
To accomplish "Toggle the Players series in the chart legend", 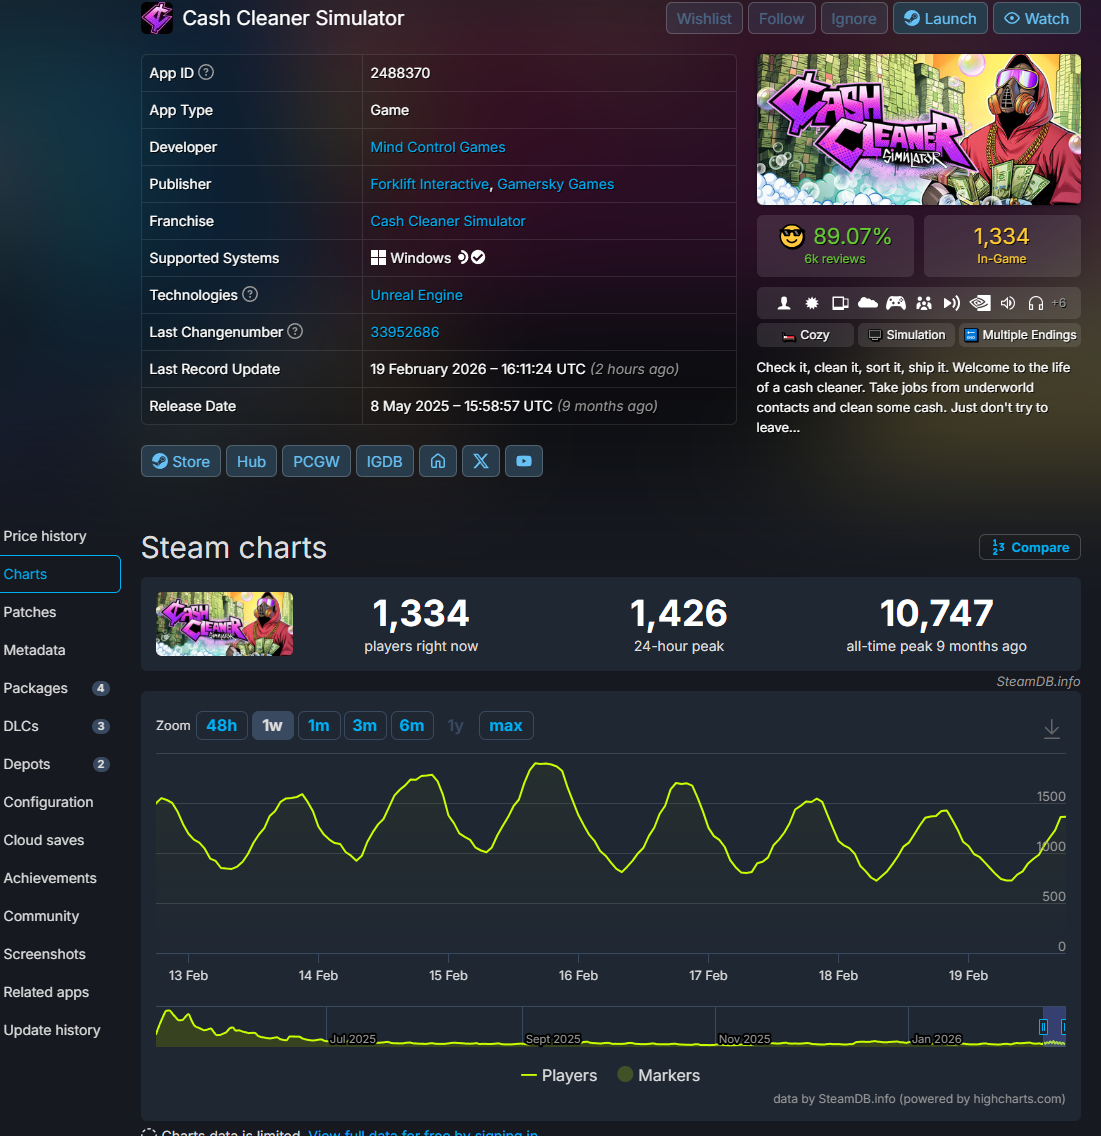I will (559, 1075).
